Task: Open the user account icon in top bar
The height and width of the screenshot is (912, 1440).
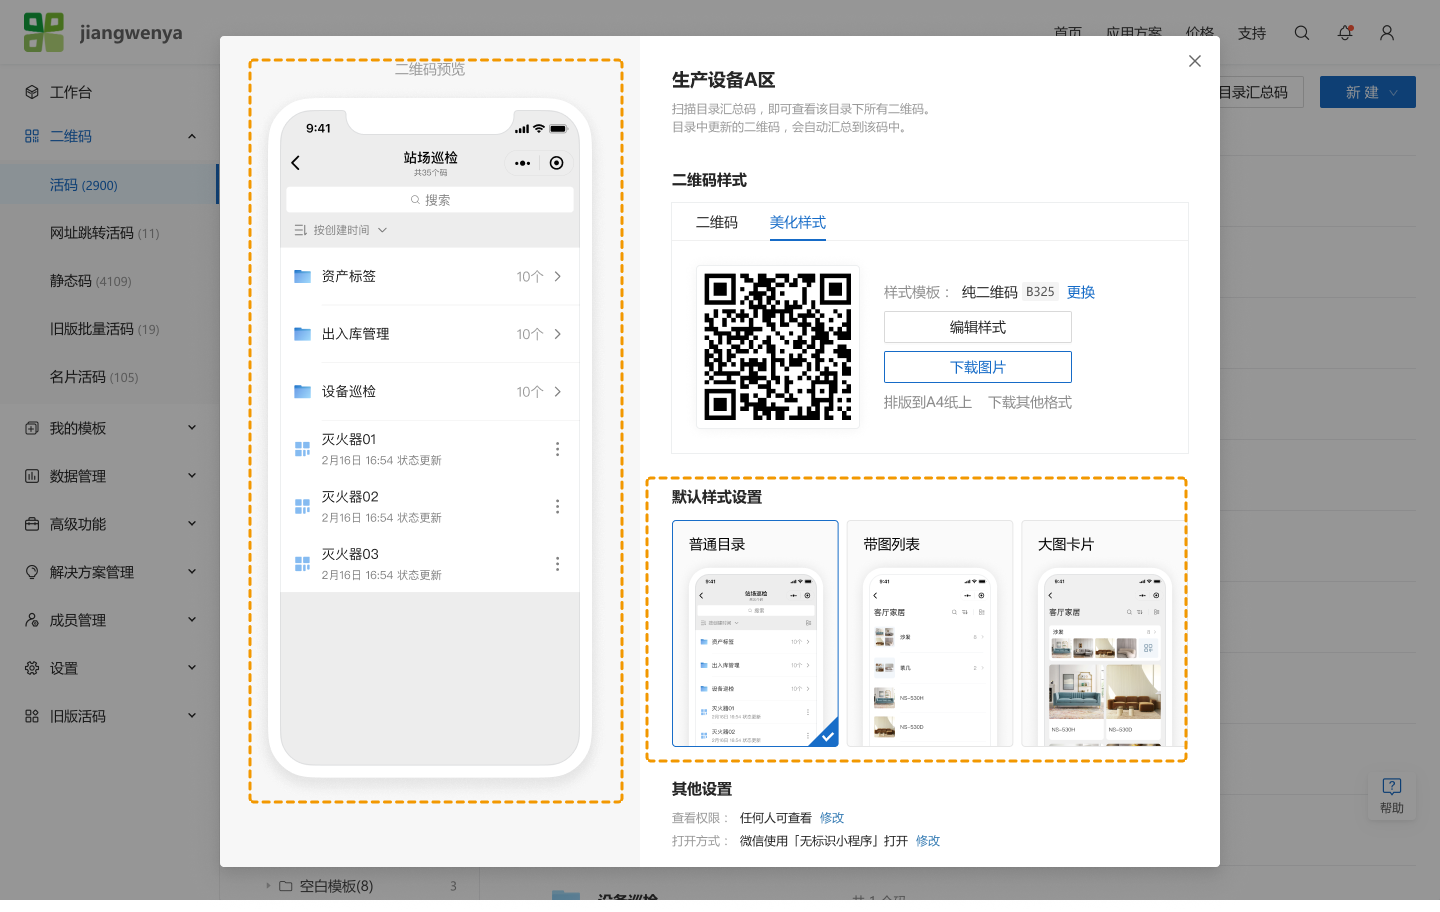Action: [x=1387, y=33]
